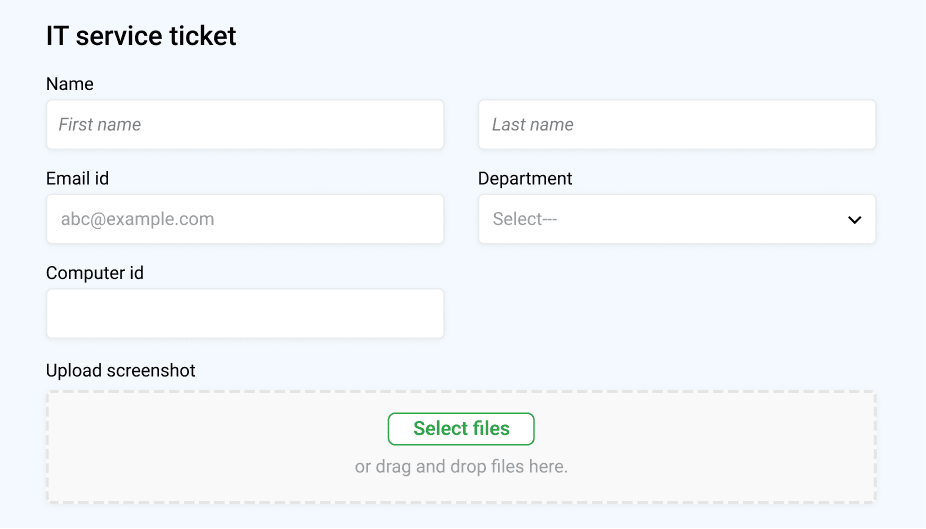Click the Select files button

[461, 429]
